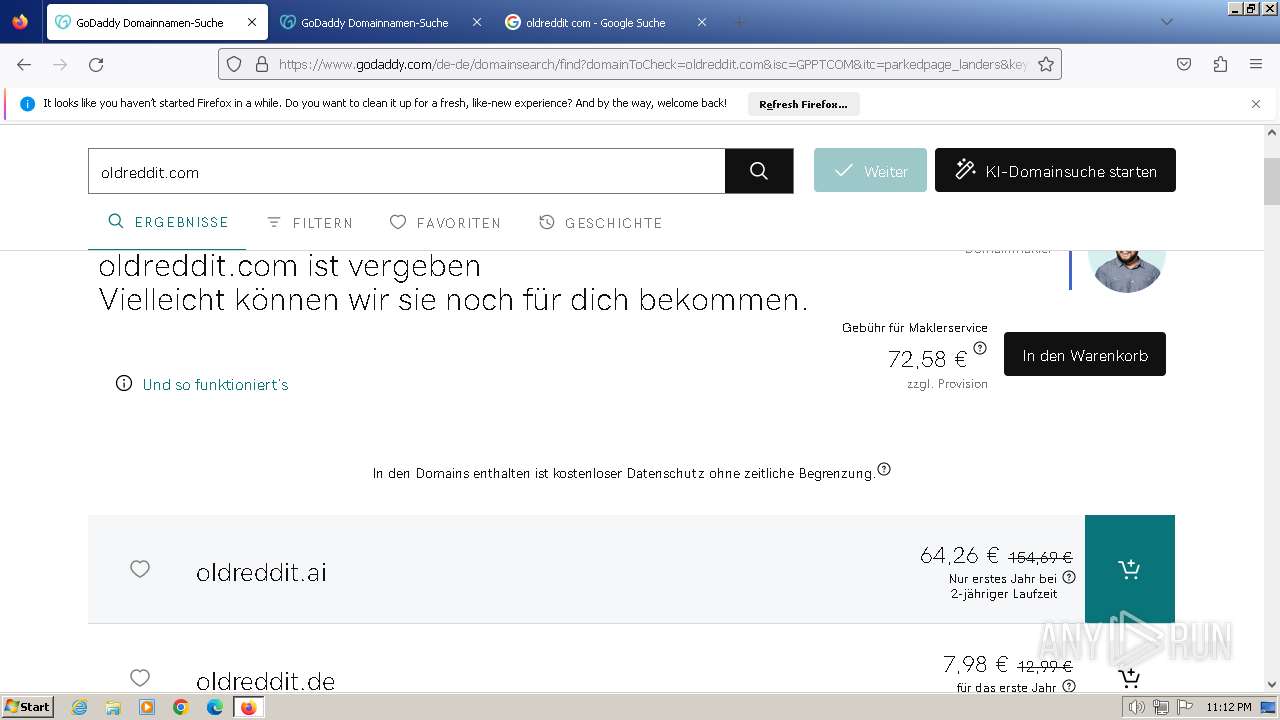Favorite the oldreddit.de domain heart

[x=140, y=678]
